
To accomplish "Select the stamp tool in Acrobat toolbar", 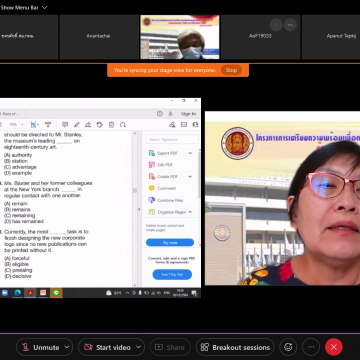I will tap(99, 125).
